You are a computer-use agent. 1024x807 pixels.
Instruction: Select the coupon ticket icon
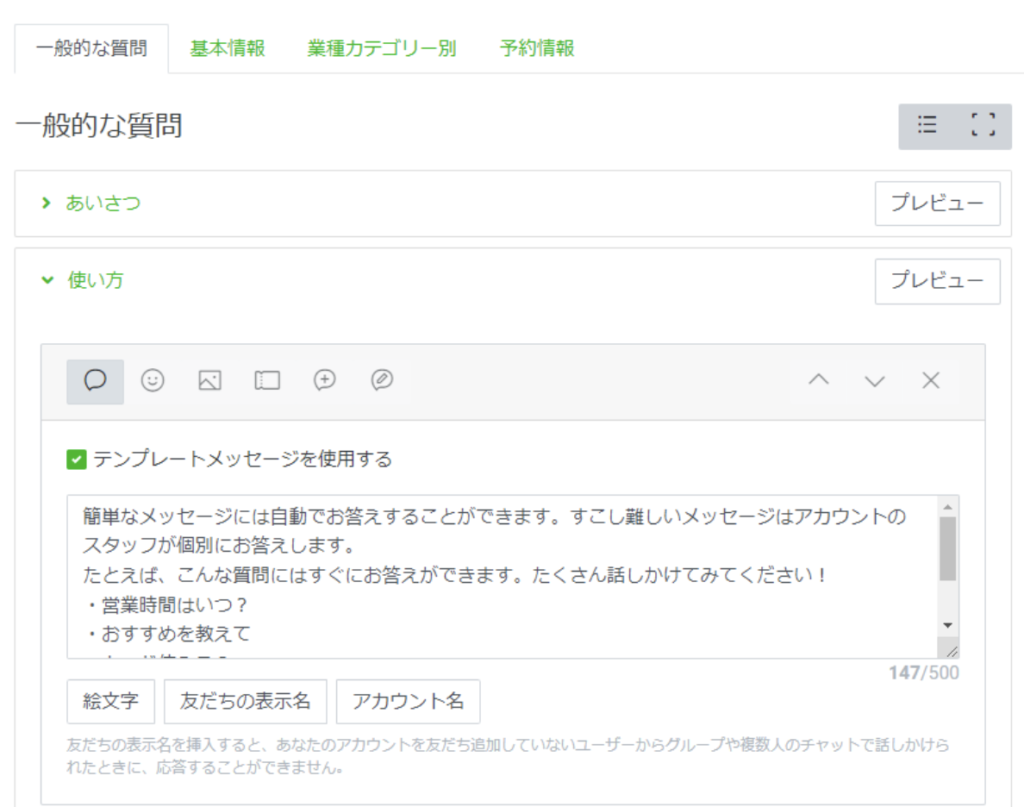267,381
